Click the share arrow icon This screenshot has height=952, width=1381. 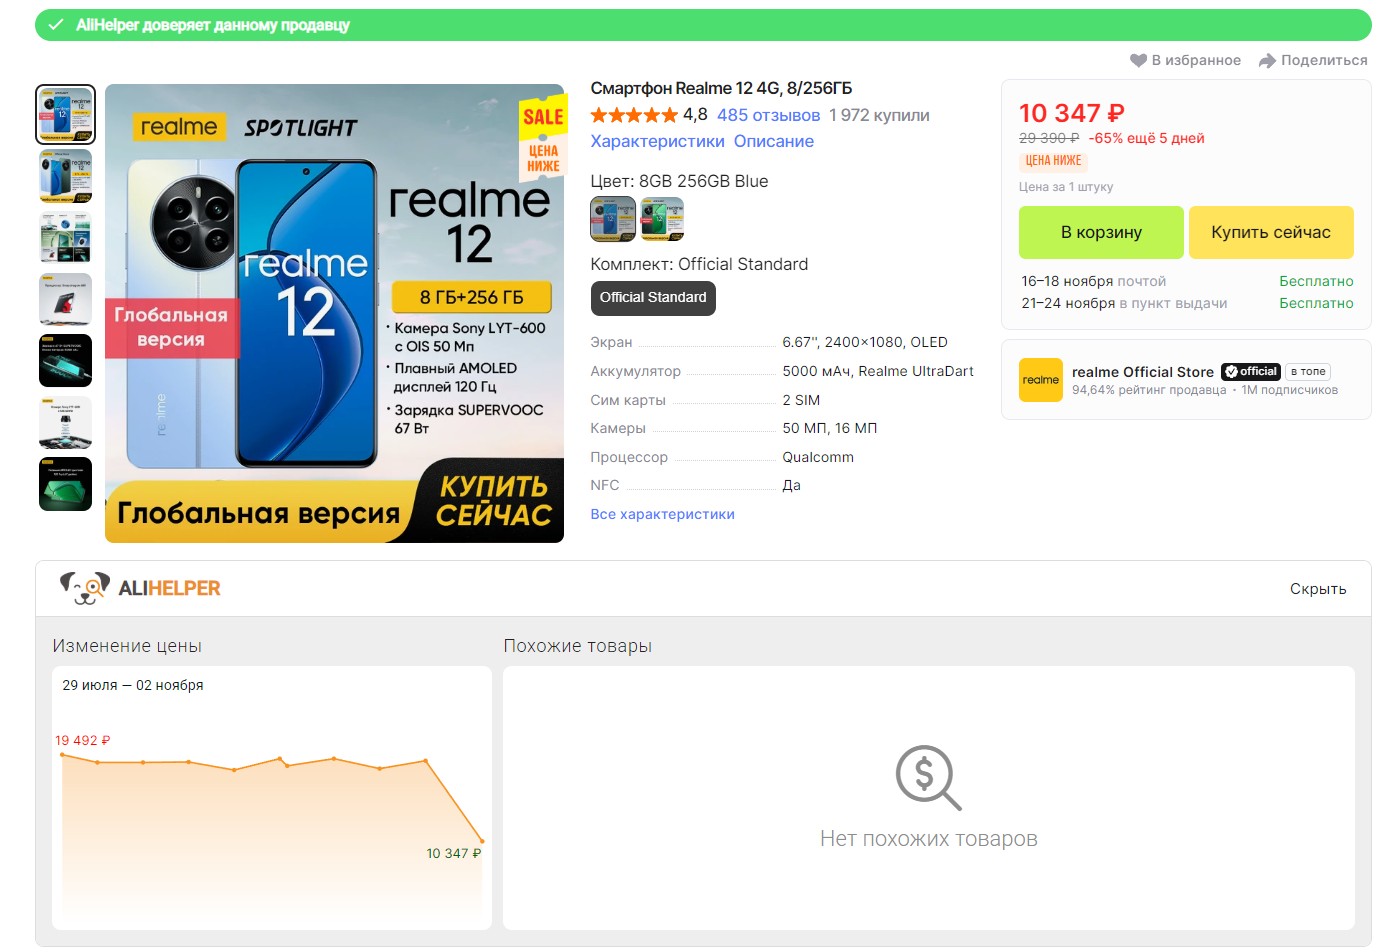1267,61
